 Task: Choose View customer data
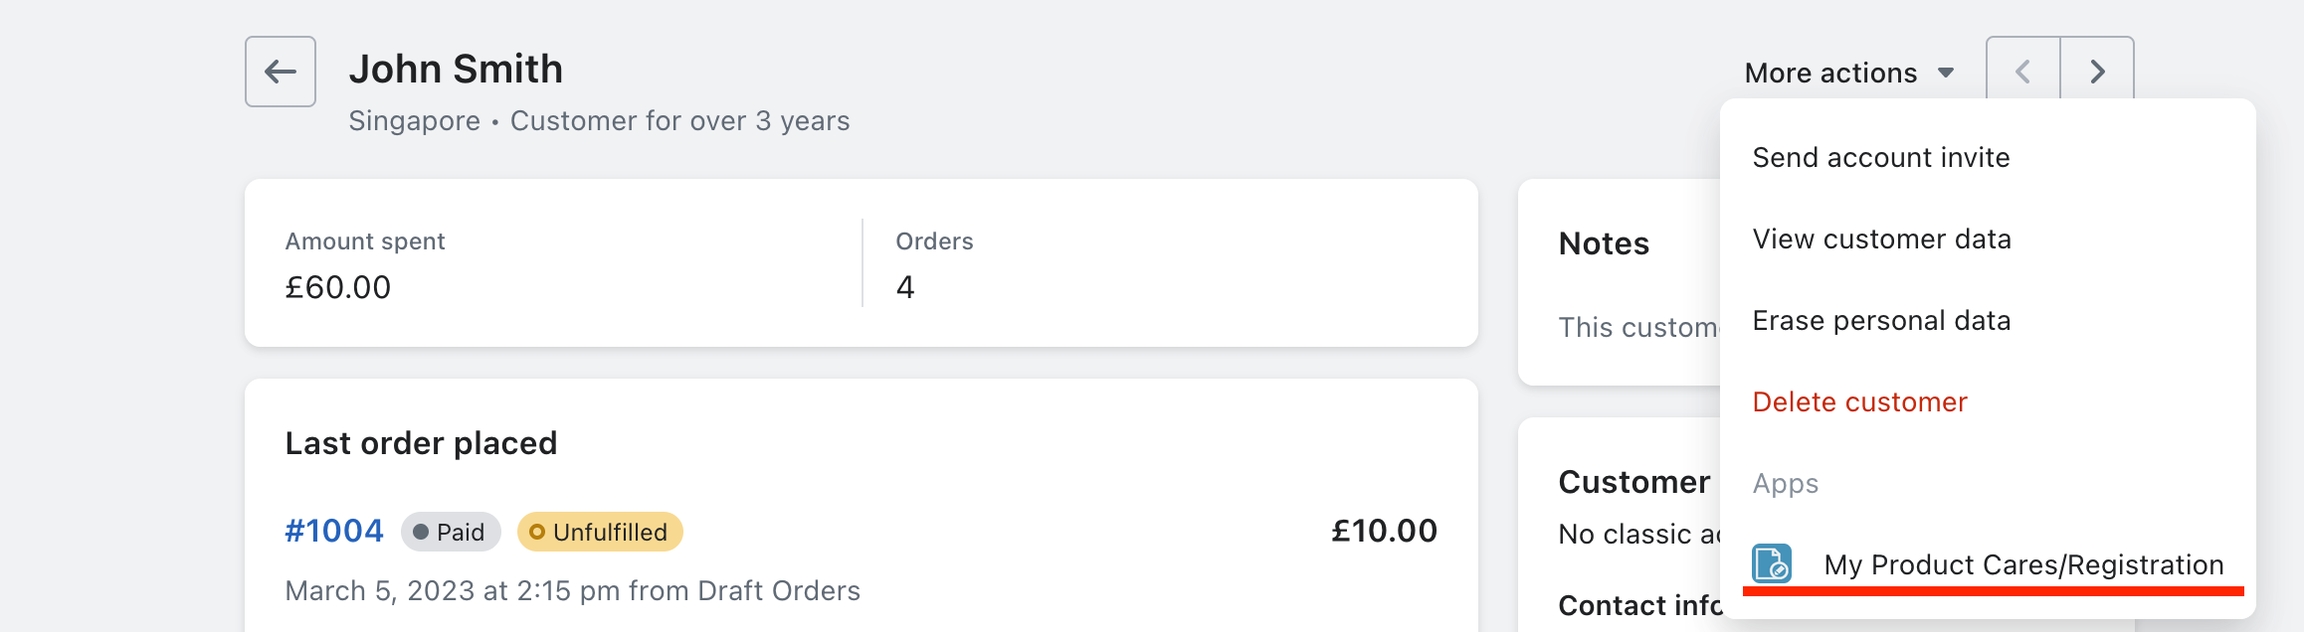[x=1881, y=239]
